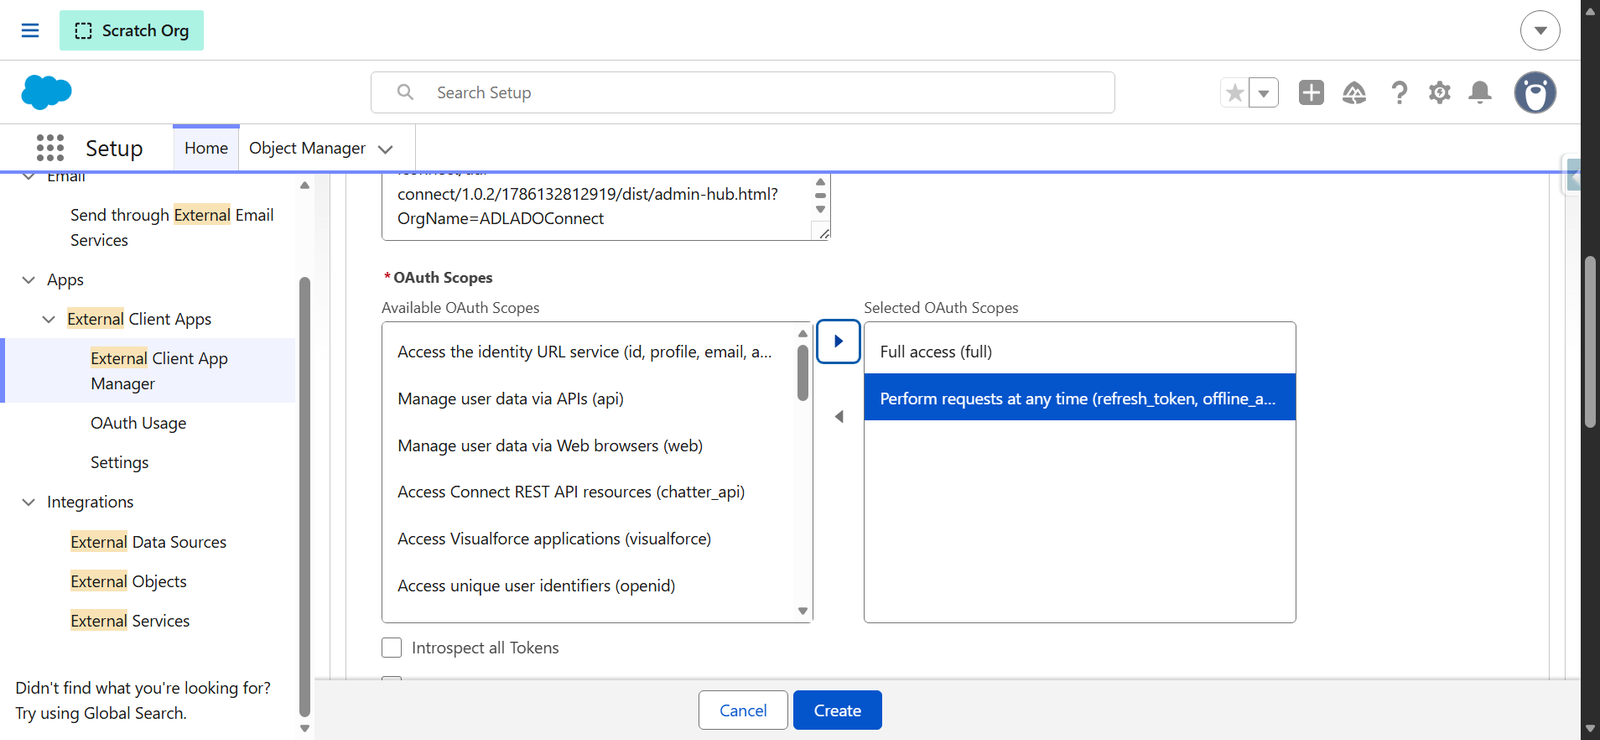1600x740 pixels.
Task: Switch to the Home tab
Action: pos(206,148)
